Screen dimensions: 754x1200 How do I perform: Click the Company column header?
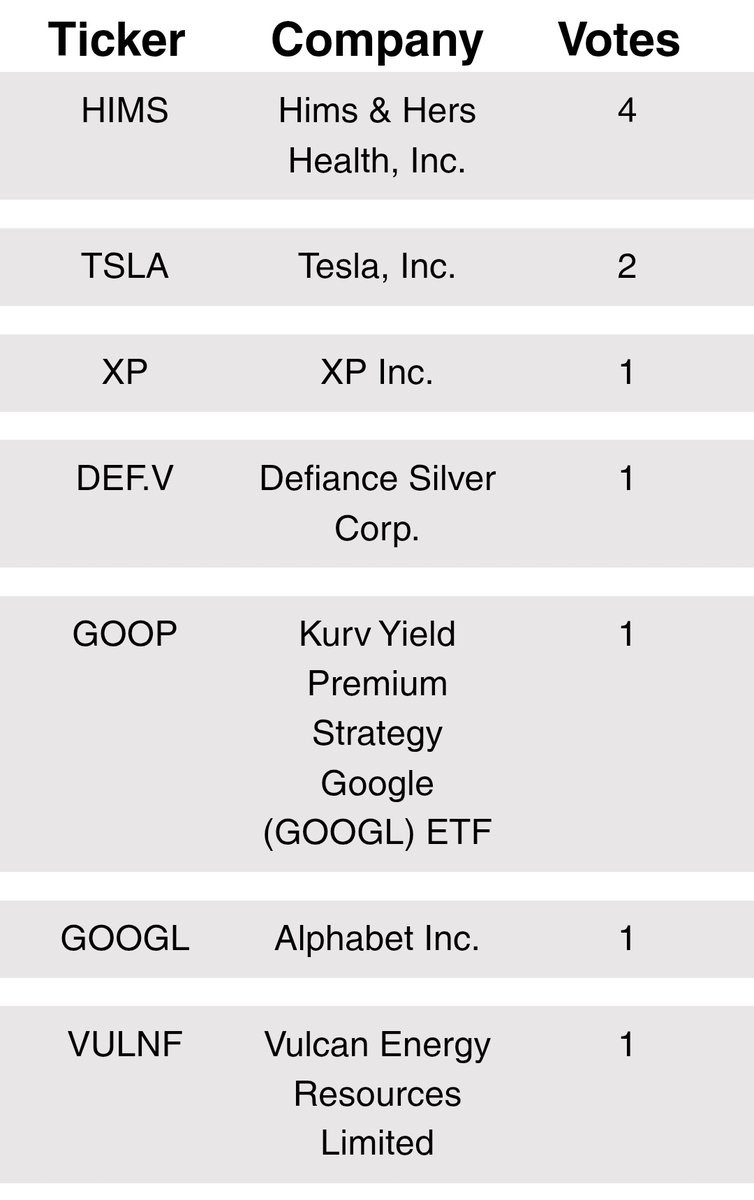pyautogui.click(x=377, y=42)
